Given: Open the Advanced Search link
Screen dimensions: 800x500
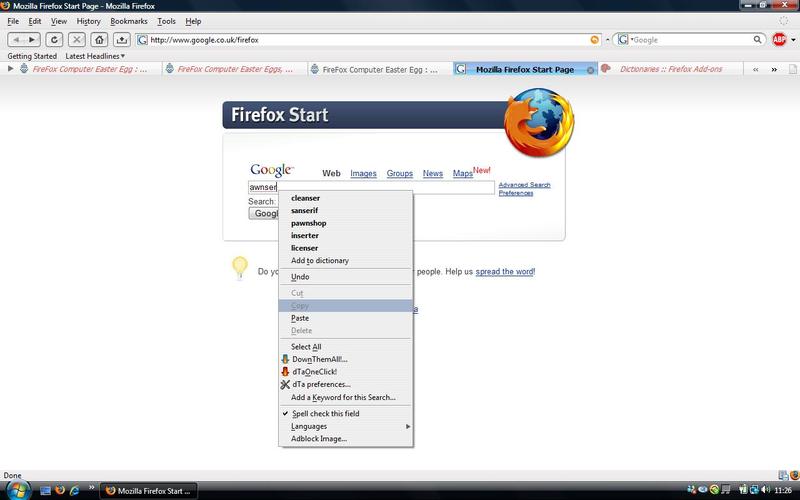Looking at the screenshot, I should (524, 185).
